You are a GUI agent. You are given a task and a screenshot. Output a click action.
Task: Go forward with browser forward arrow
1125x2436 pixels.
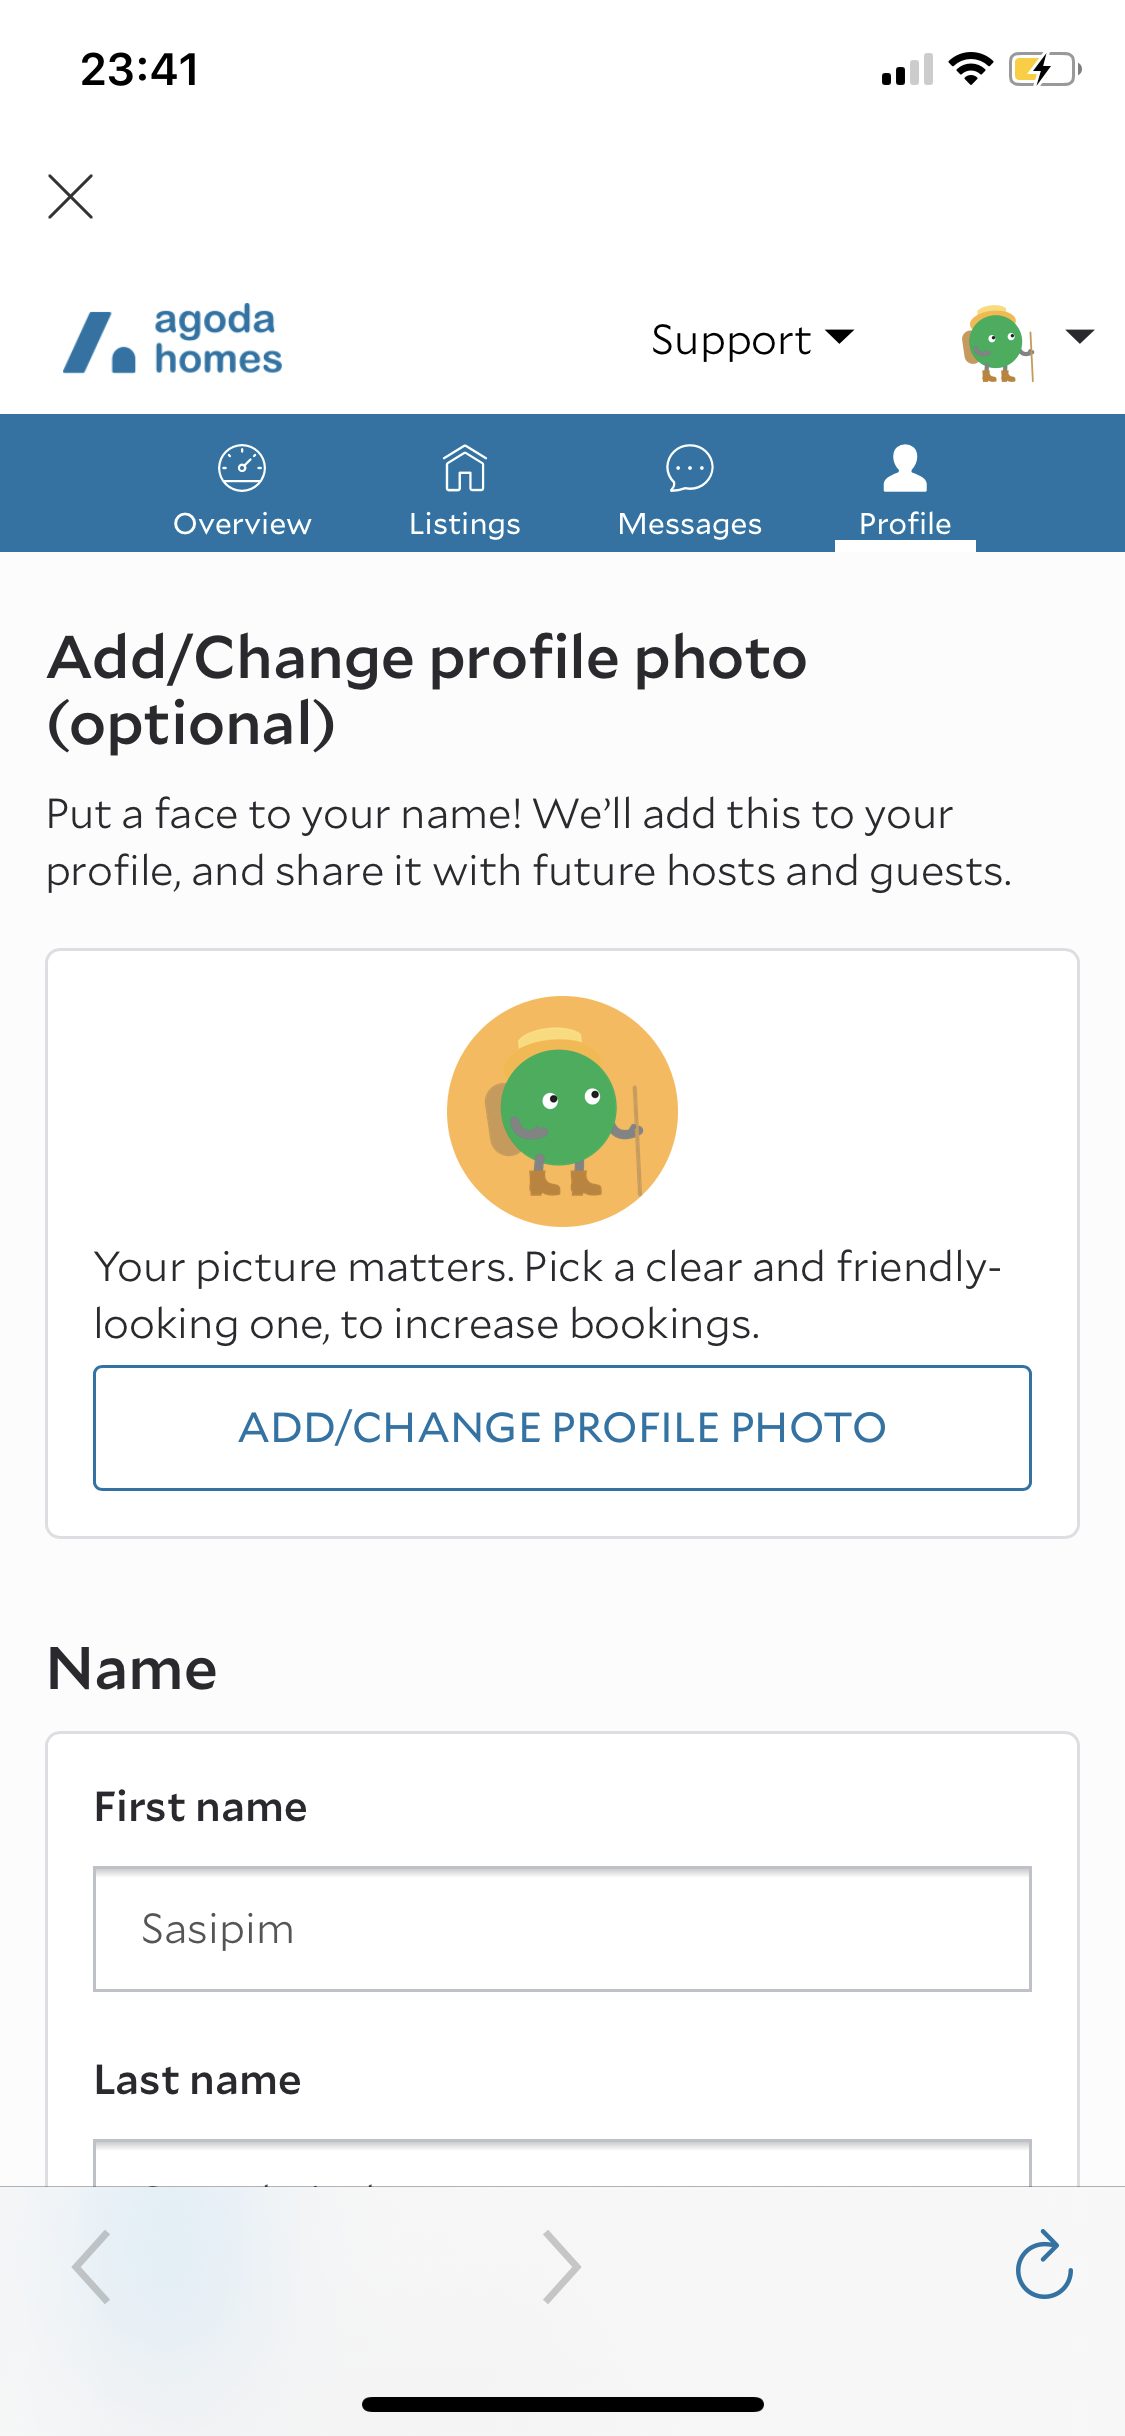pyautogui.click(x=561, y=2267)
